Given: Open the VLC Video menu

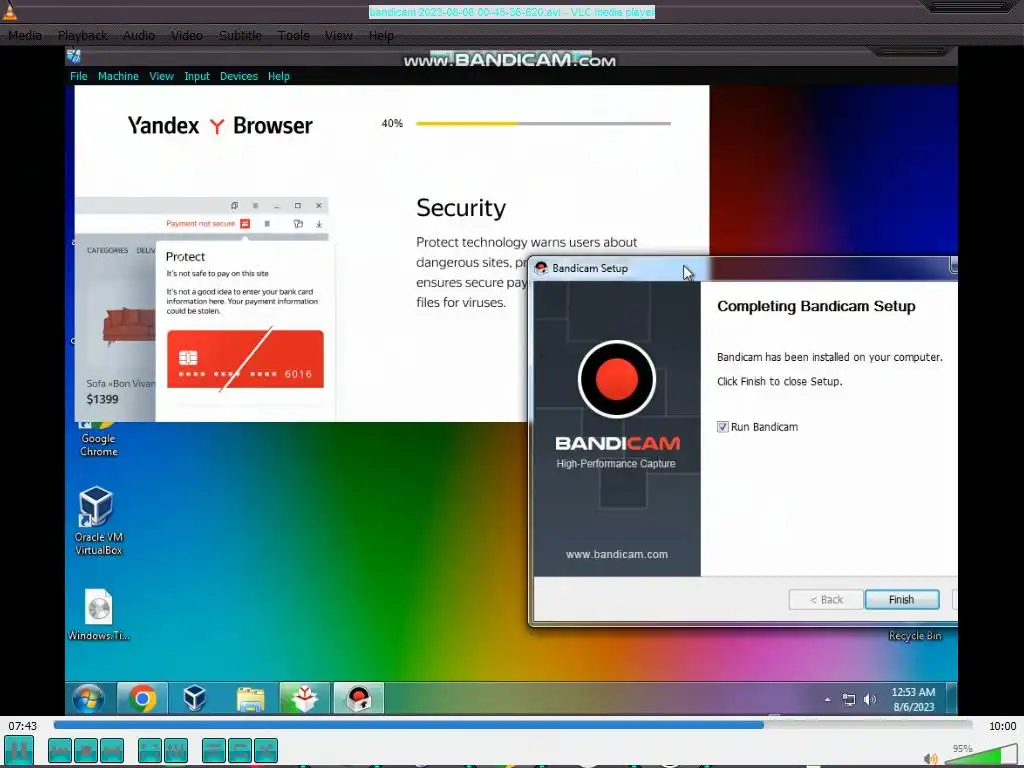Looking at the screenshot, I should point(187,35).
